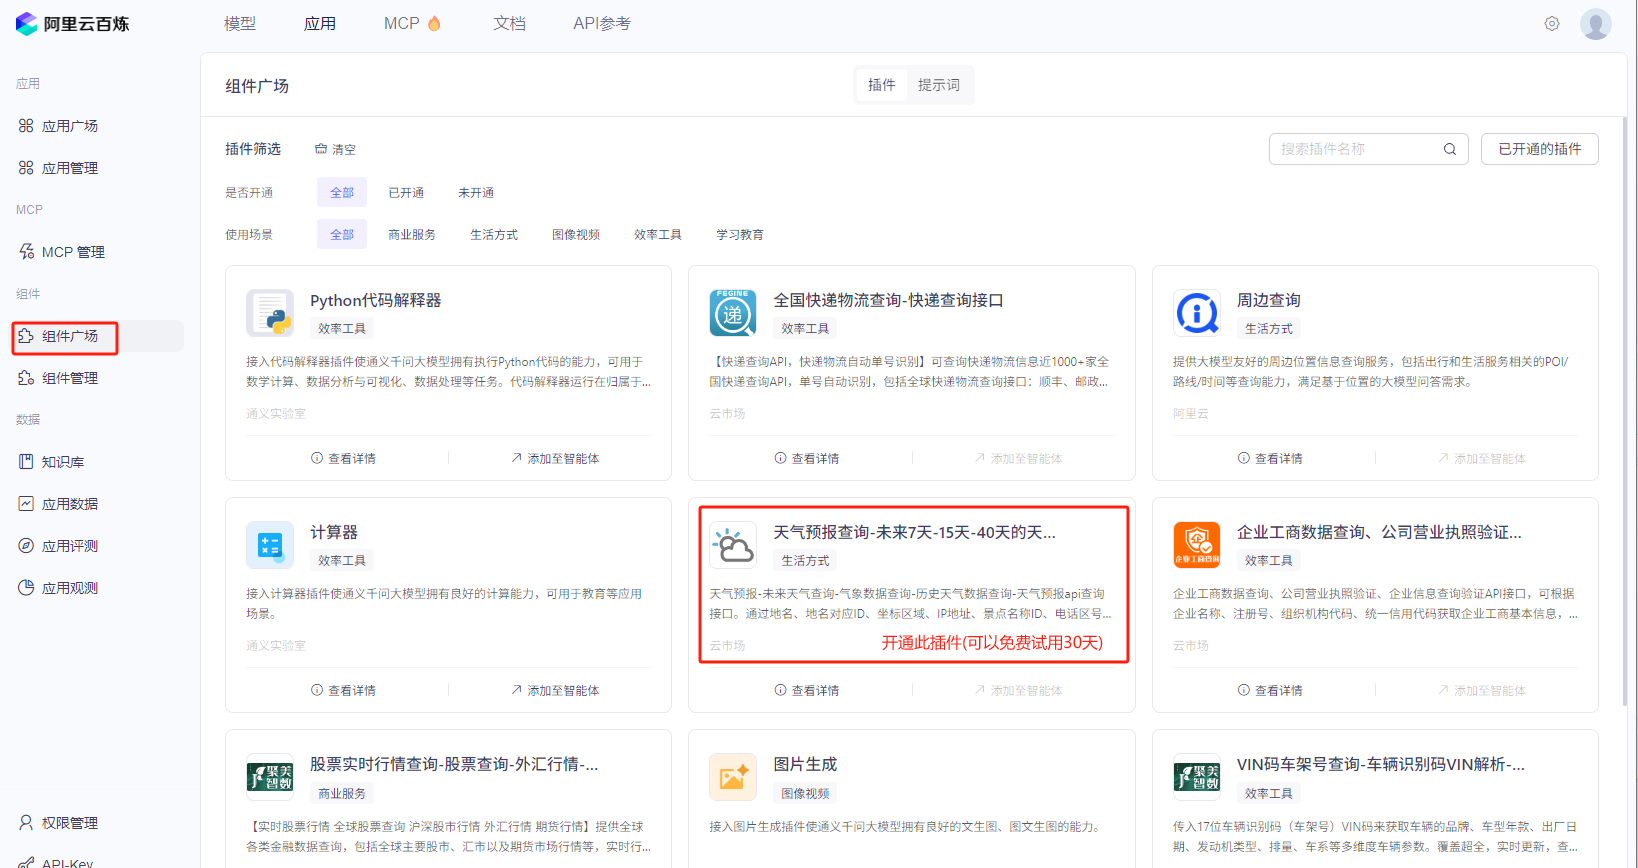Screen dimensions: 1638x868
Task: Filter by 效率工具 scenario
Action: coord(658,234)
